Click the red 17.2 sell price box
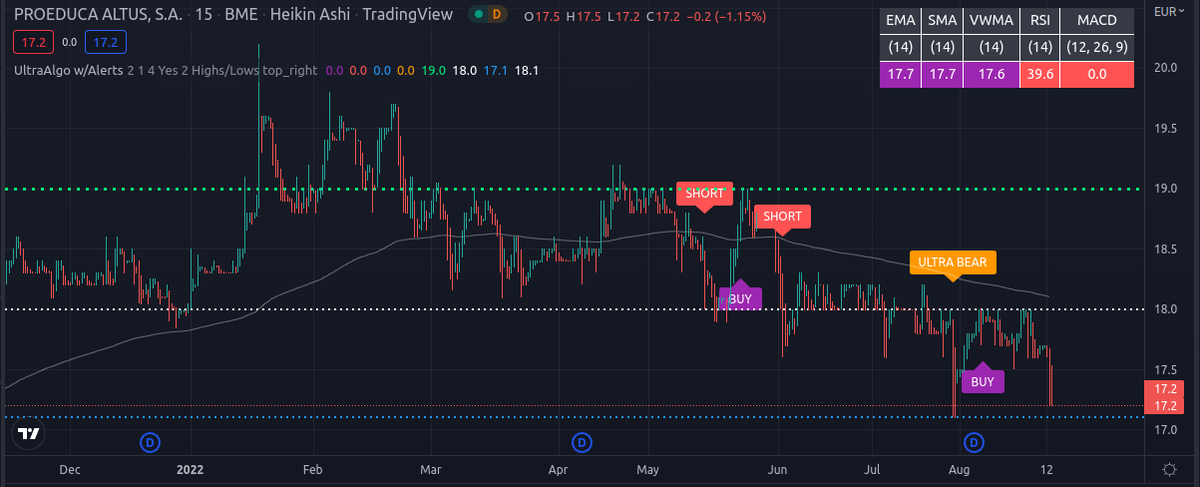Screen dimensions: 1200x487 (33, 42)
